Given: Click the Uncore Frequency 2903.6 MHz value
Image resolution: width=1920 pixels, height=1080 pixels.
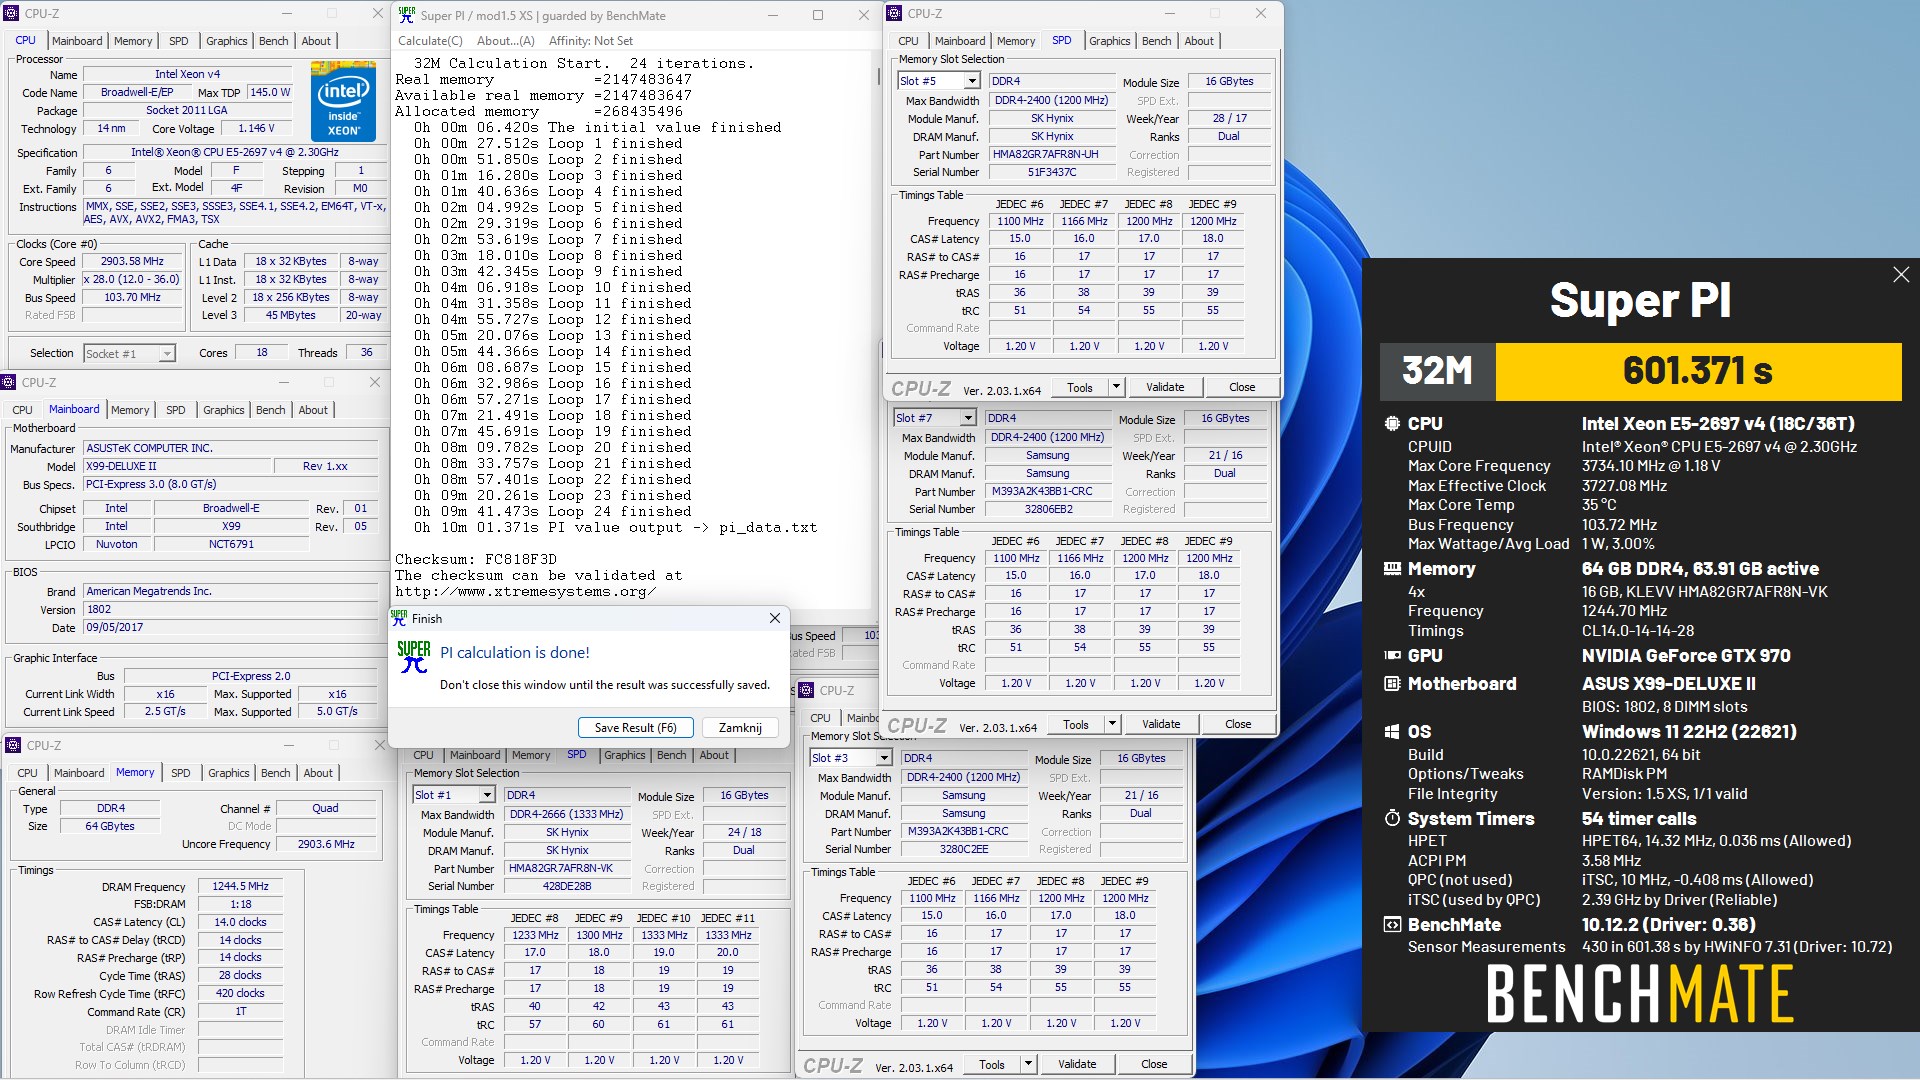Looking at the screenshot, I should 326,844.
